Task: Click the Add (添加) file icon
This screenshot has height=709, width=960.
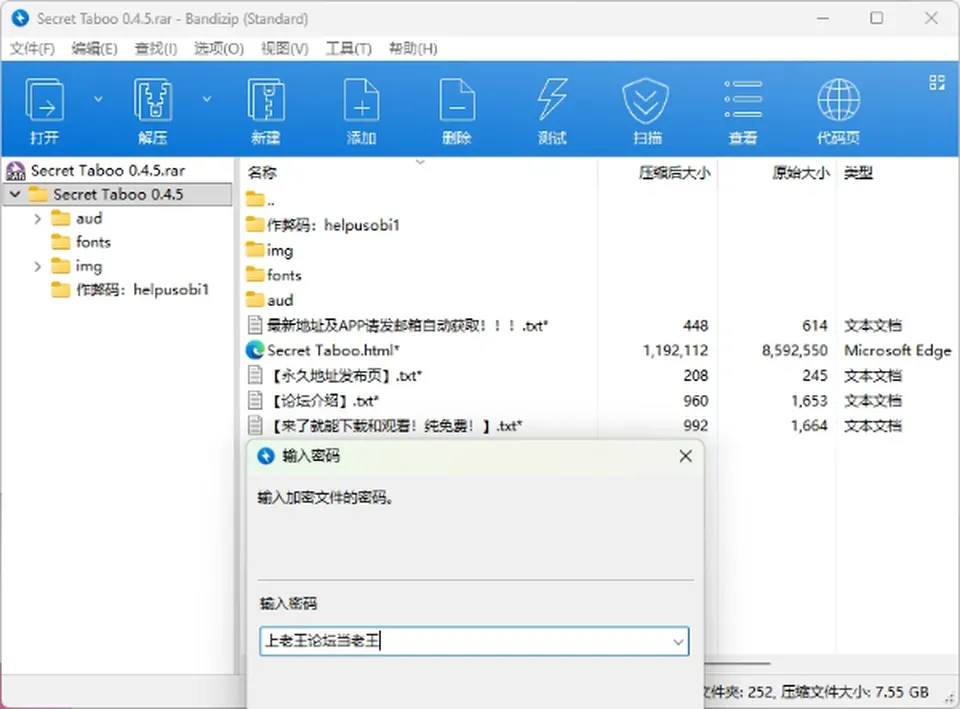Action: [x=361, y=100]
